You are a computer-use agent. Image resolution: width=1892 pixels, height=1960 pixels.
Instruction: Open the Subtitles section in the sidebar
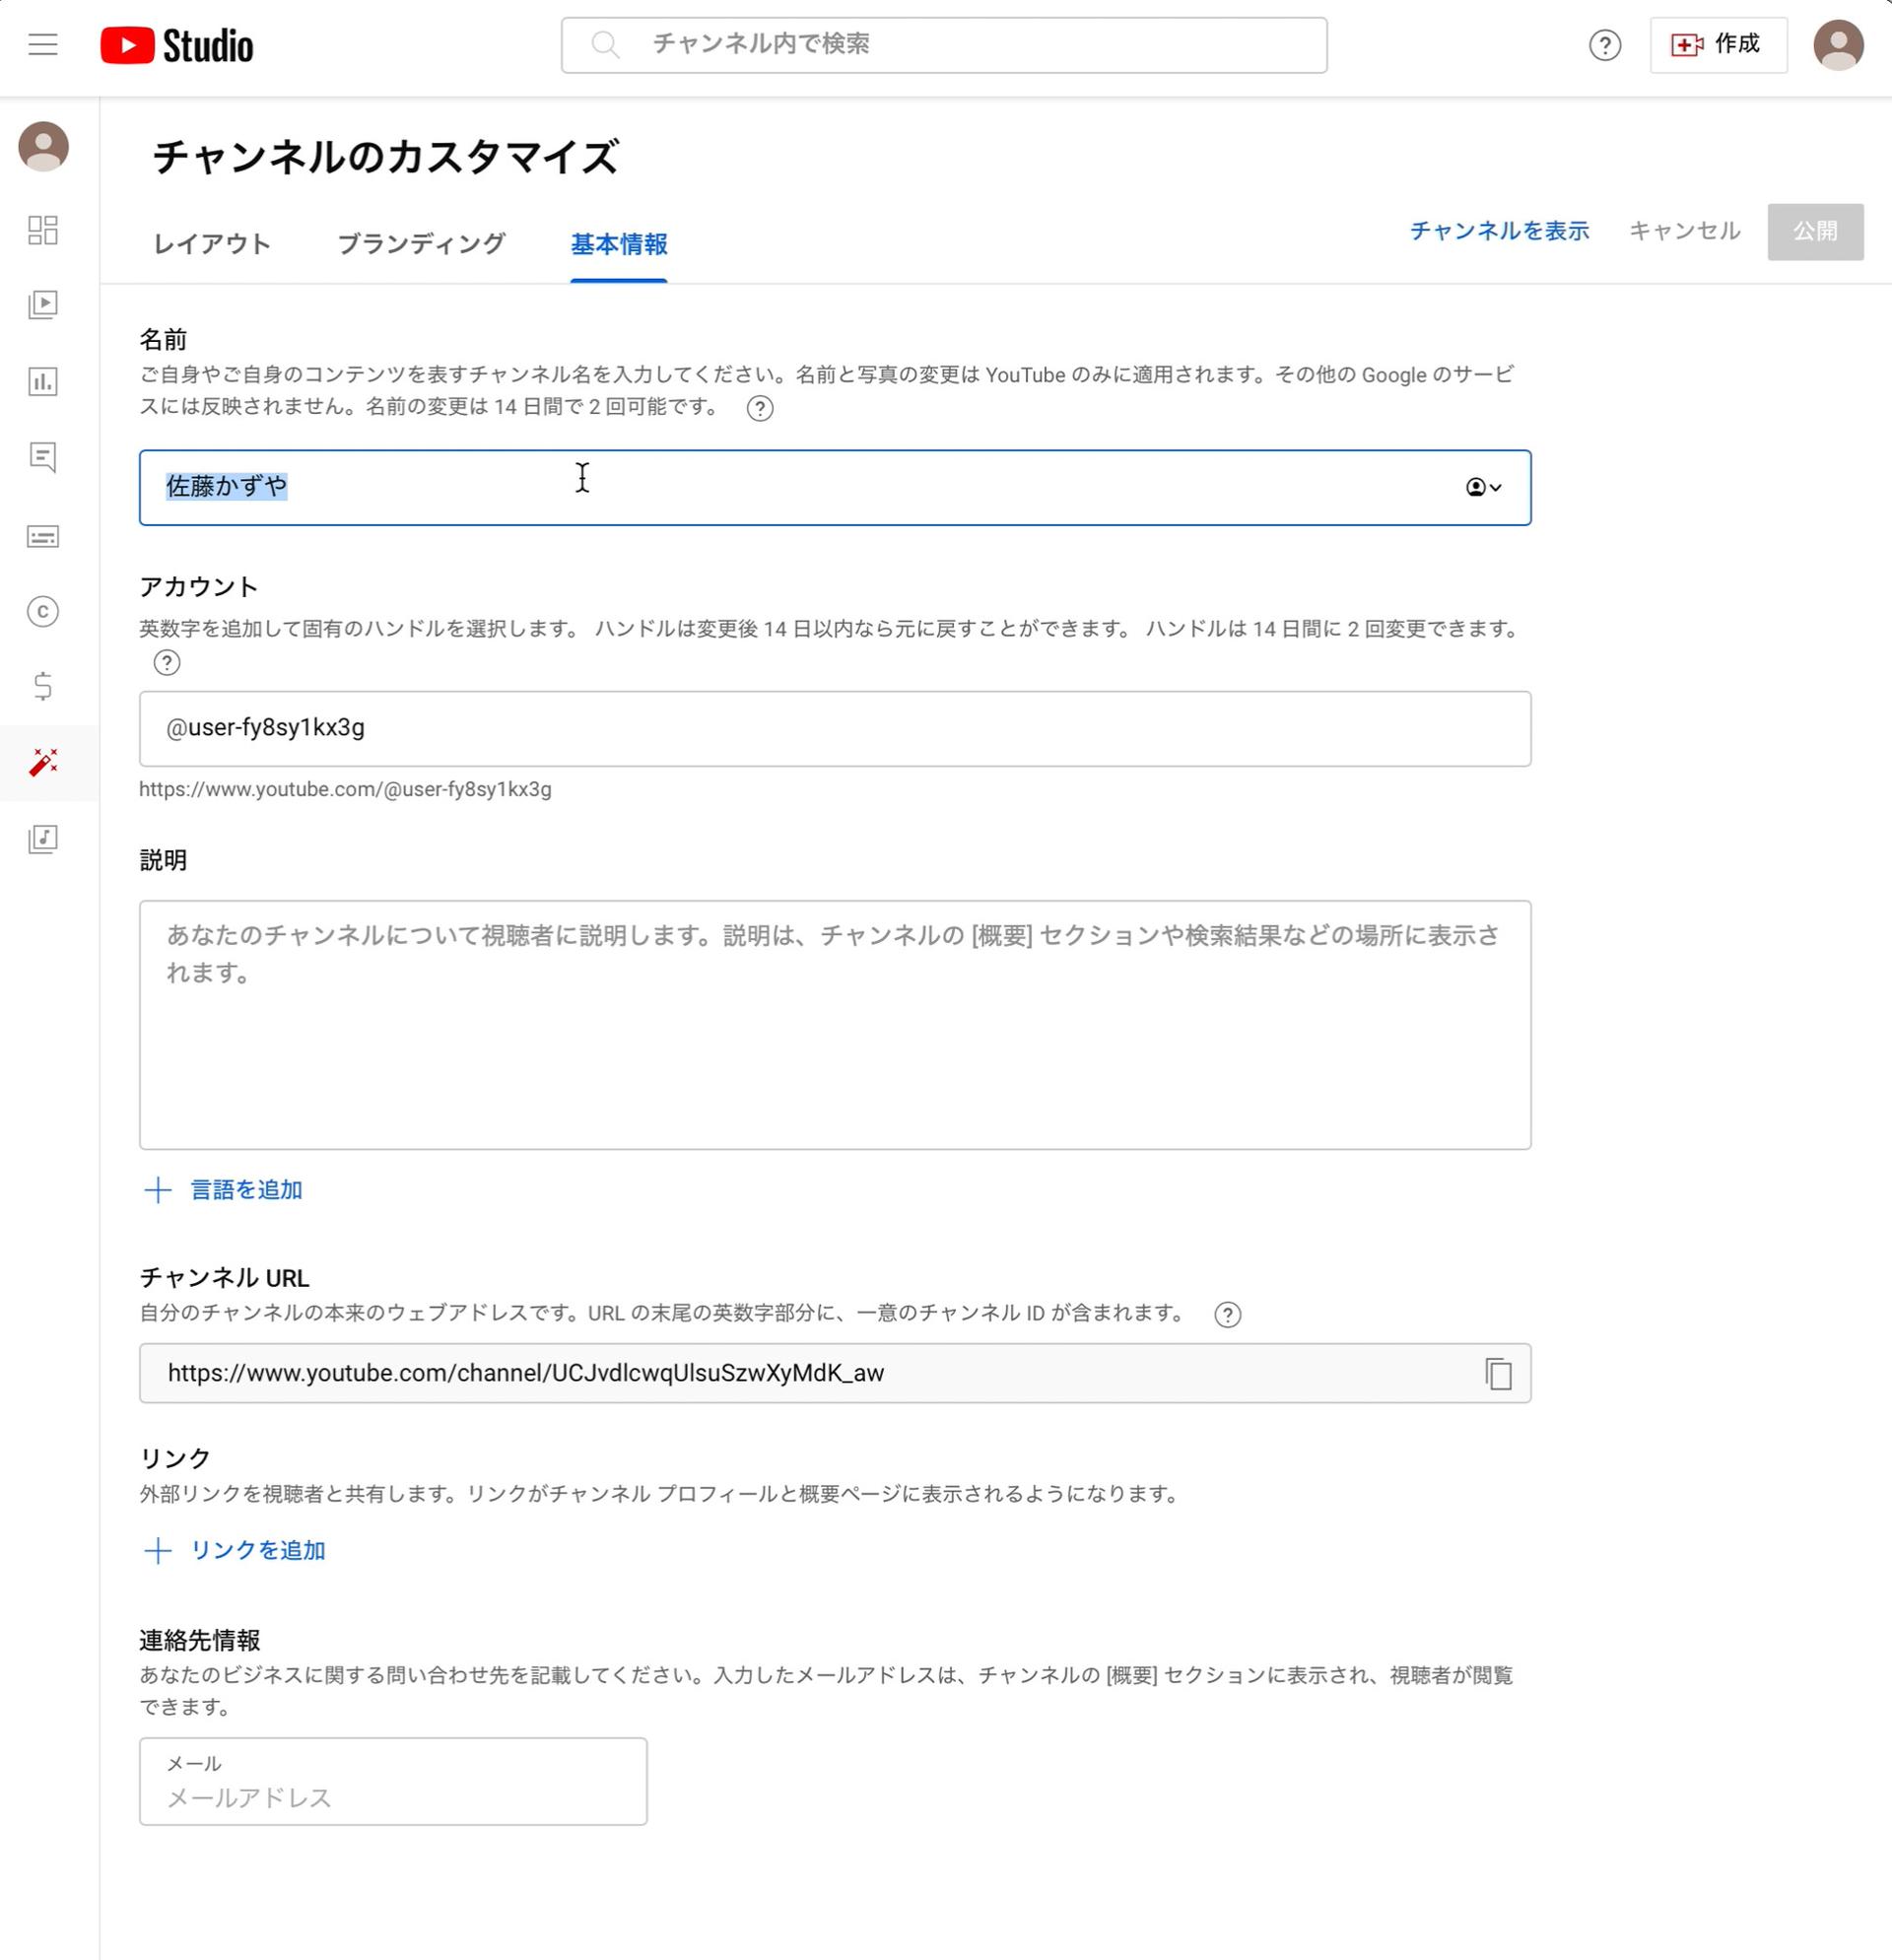point(43,537)
